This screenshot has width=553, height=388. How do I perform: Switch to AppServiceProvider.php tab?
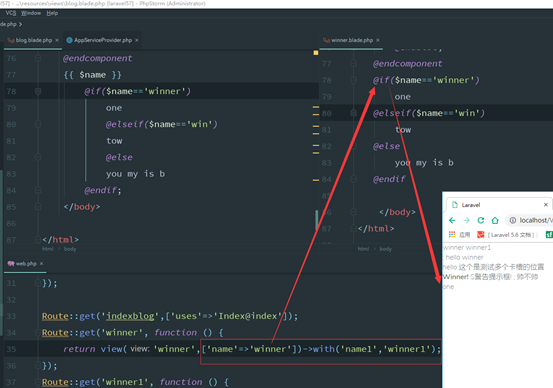103,40
